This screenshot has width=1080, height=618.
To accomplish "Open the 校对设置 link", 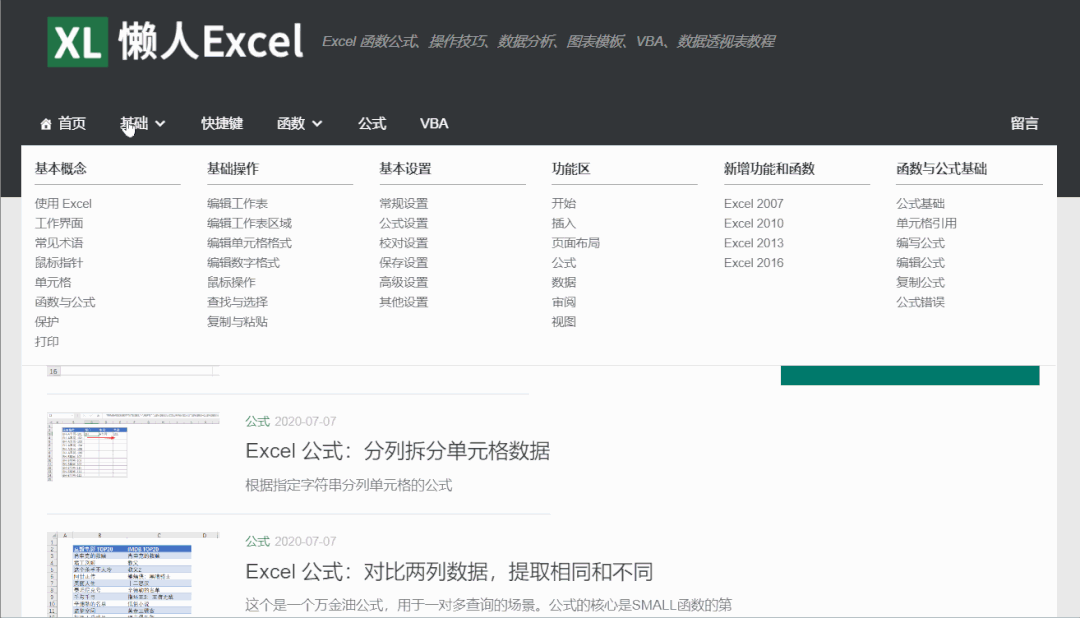I will (404, 243).
